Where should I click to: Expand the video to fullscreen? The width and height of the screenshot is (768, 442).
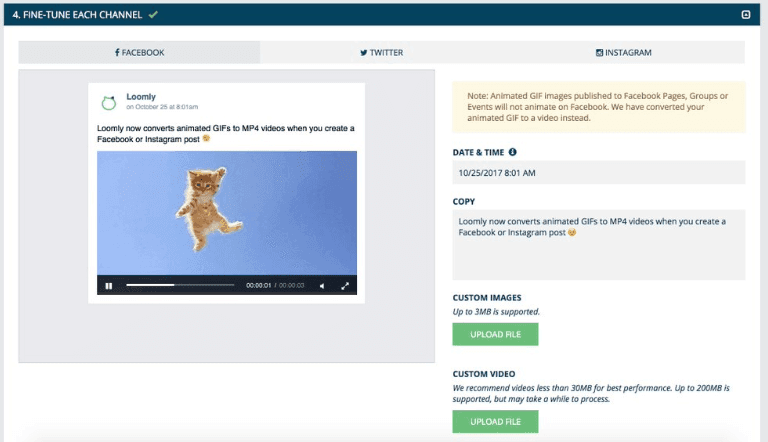point(345,286)
